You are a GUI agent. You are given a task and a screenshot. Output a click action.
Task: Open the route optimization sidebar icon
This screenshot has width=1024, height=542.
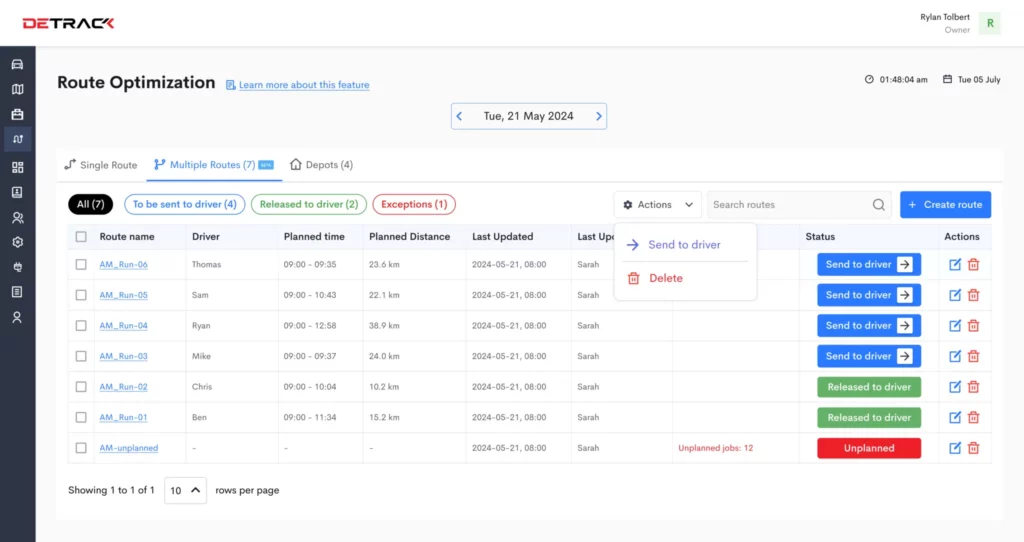[x=18, y=139]
